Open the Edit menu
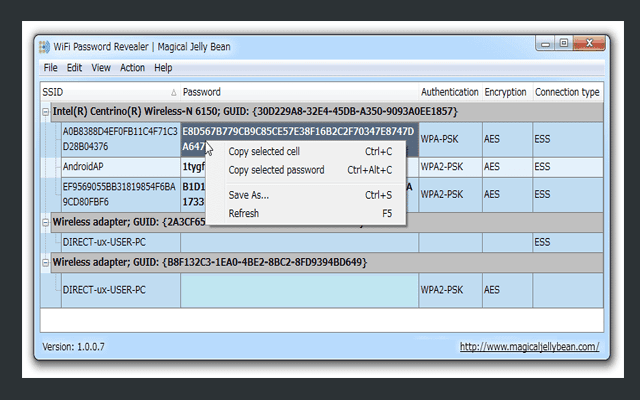 (x=75, y=68)
